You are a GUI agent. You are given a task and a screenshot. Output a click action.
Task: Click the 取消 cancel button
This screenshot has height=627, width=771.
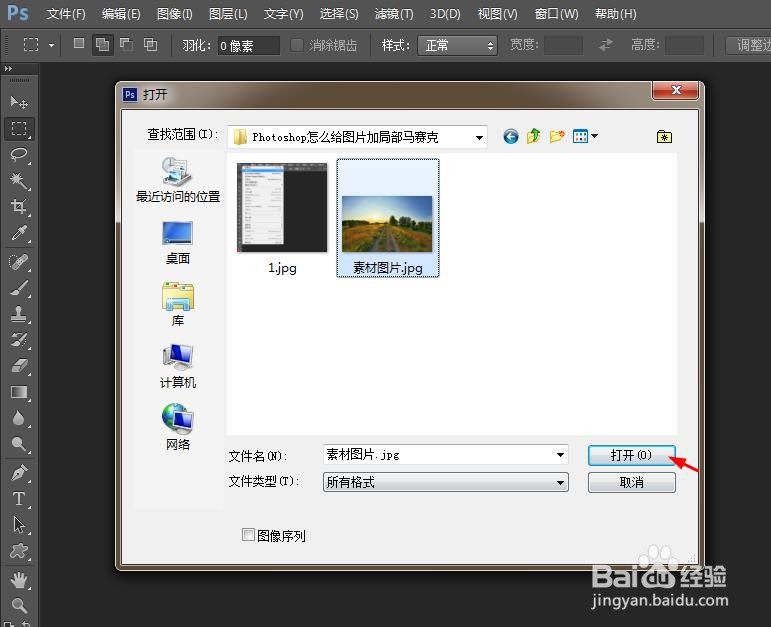pyautogui.click(x=631, y=482)
